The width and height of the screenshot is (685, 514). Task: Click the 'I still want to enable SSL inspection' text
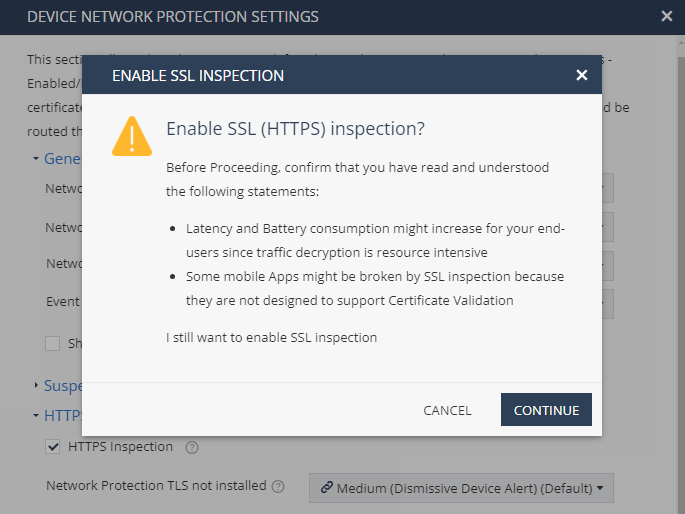(x=271, y=338)
